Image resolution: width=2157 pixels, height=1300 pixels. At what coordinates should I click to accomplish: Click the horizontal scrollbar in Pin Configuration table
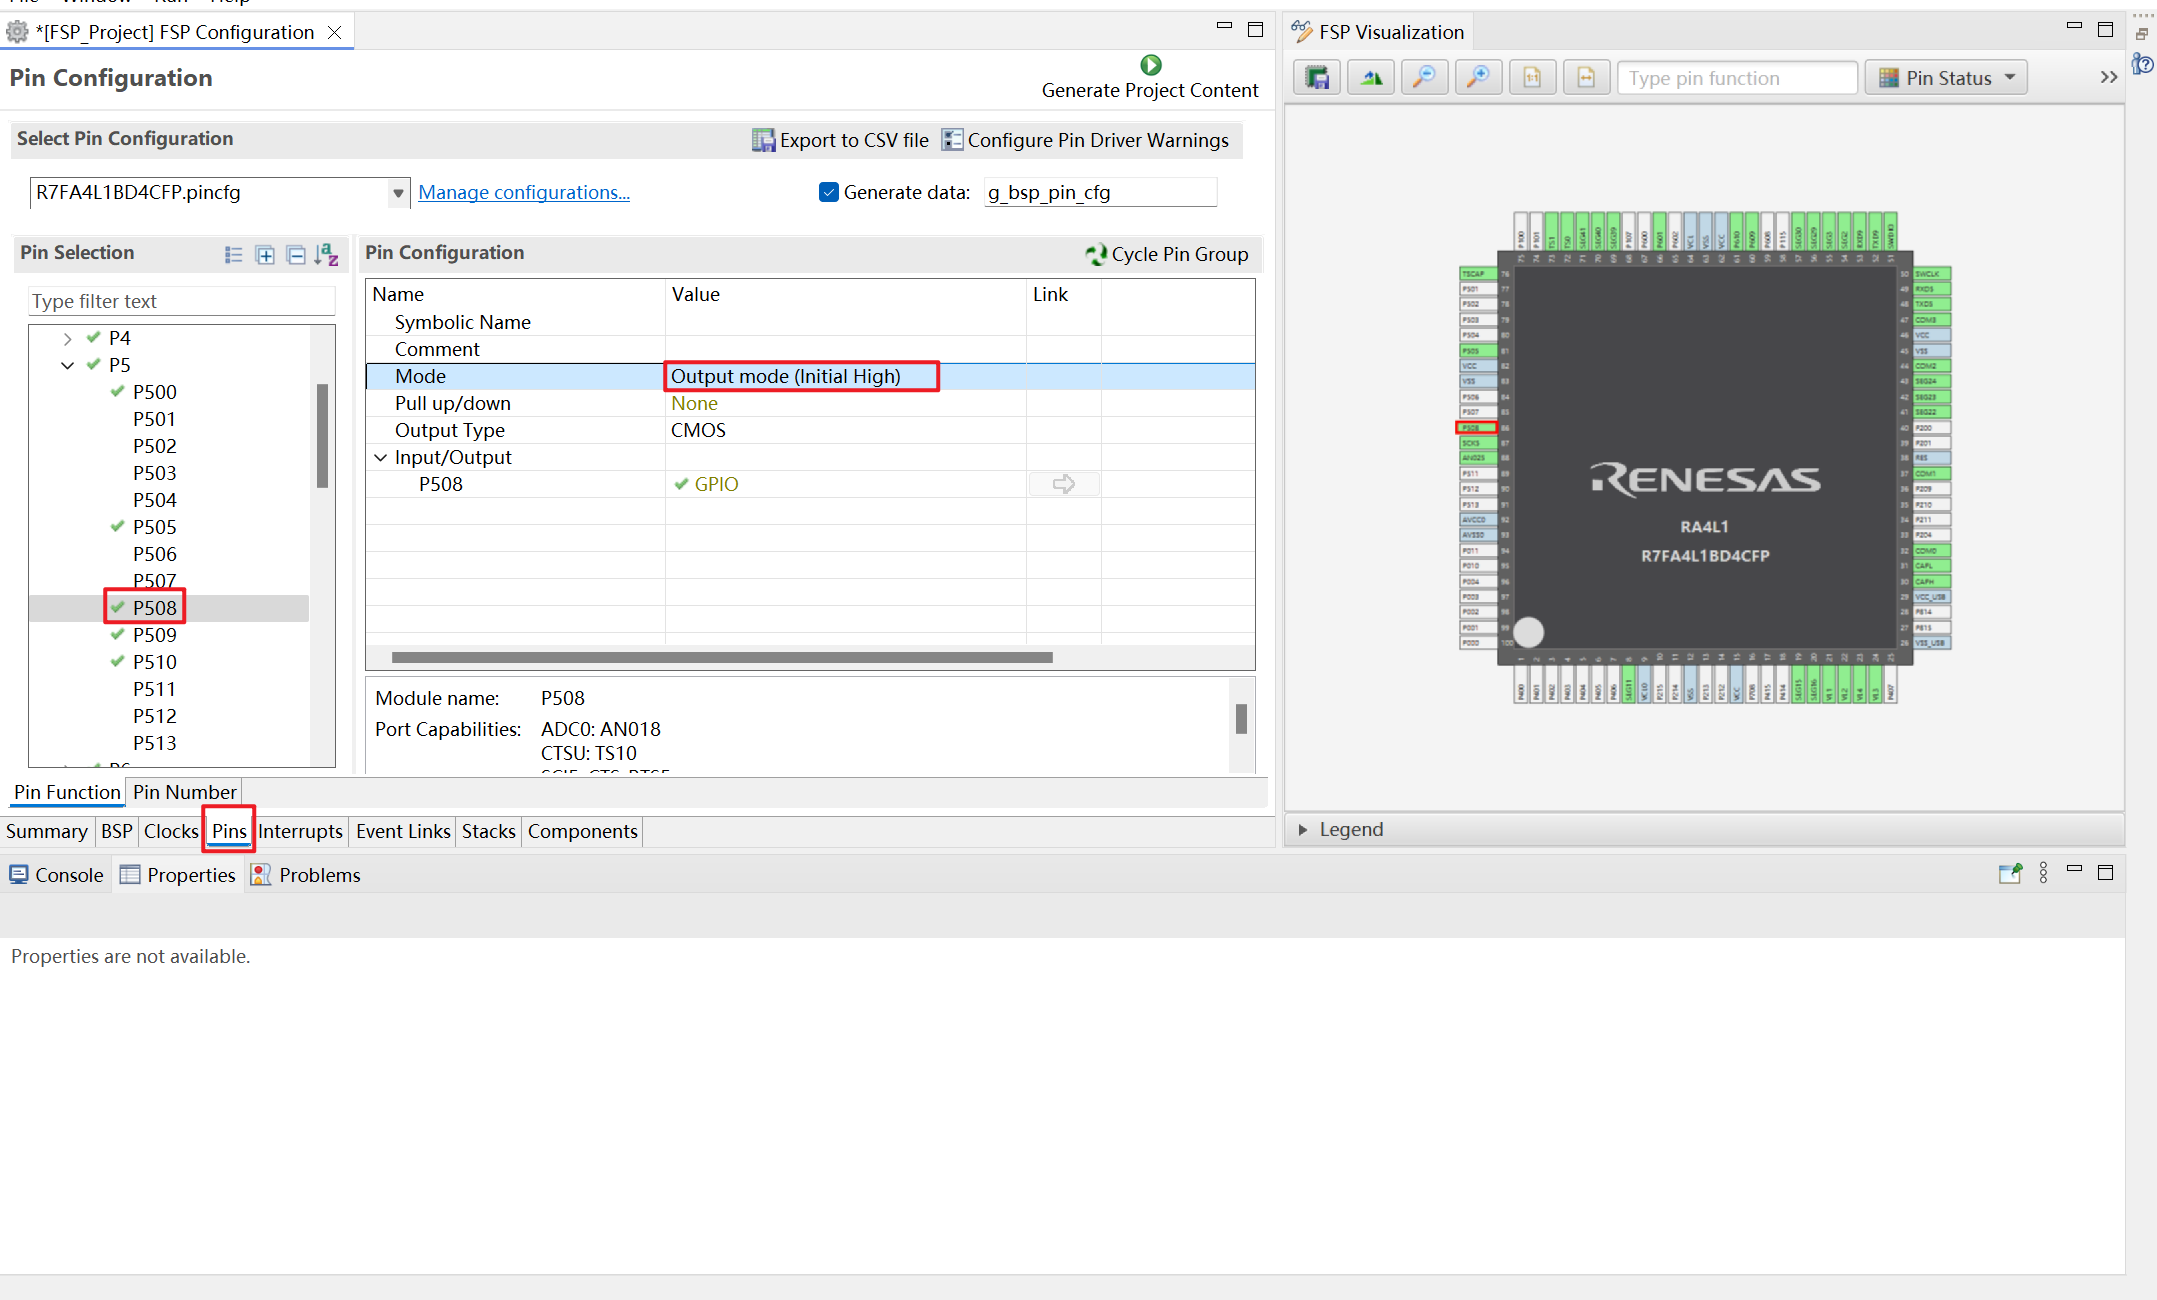point(722,657)
